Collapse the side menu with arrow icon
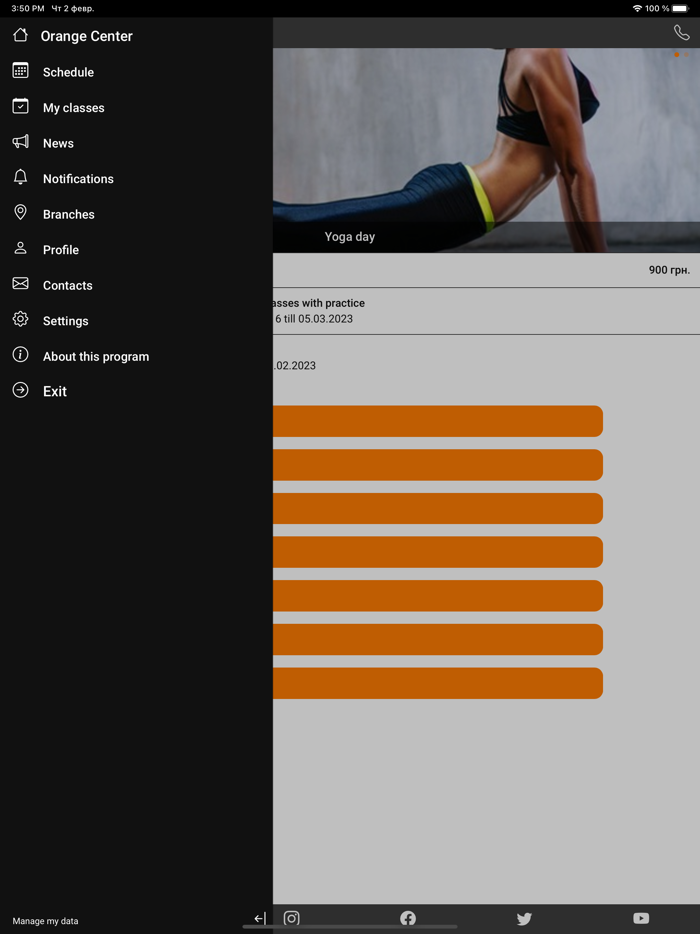700x934 pixels. coord(260,919)
